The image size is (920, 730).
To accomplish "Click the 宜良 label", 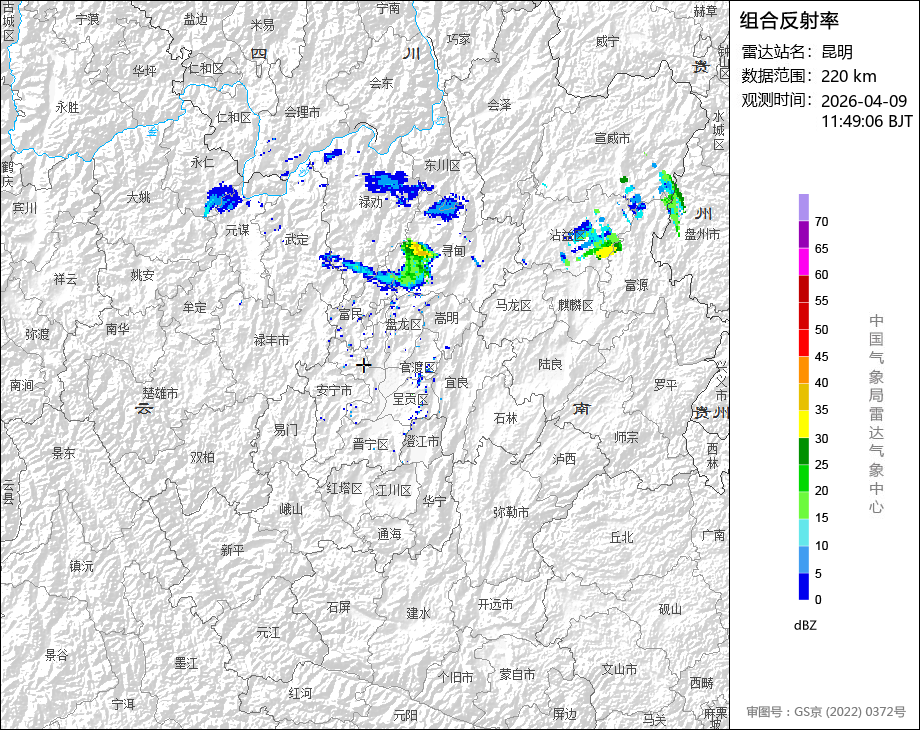I will tap(456, 383).
